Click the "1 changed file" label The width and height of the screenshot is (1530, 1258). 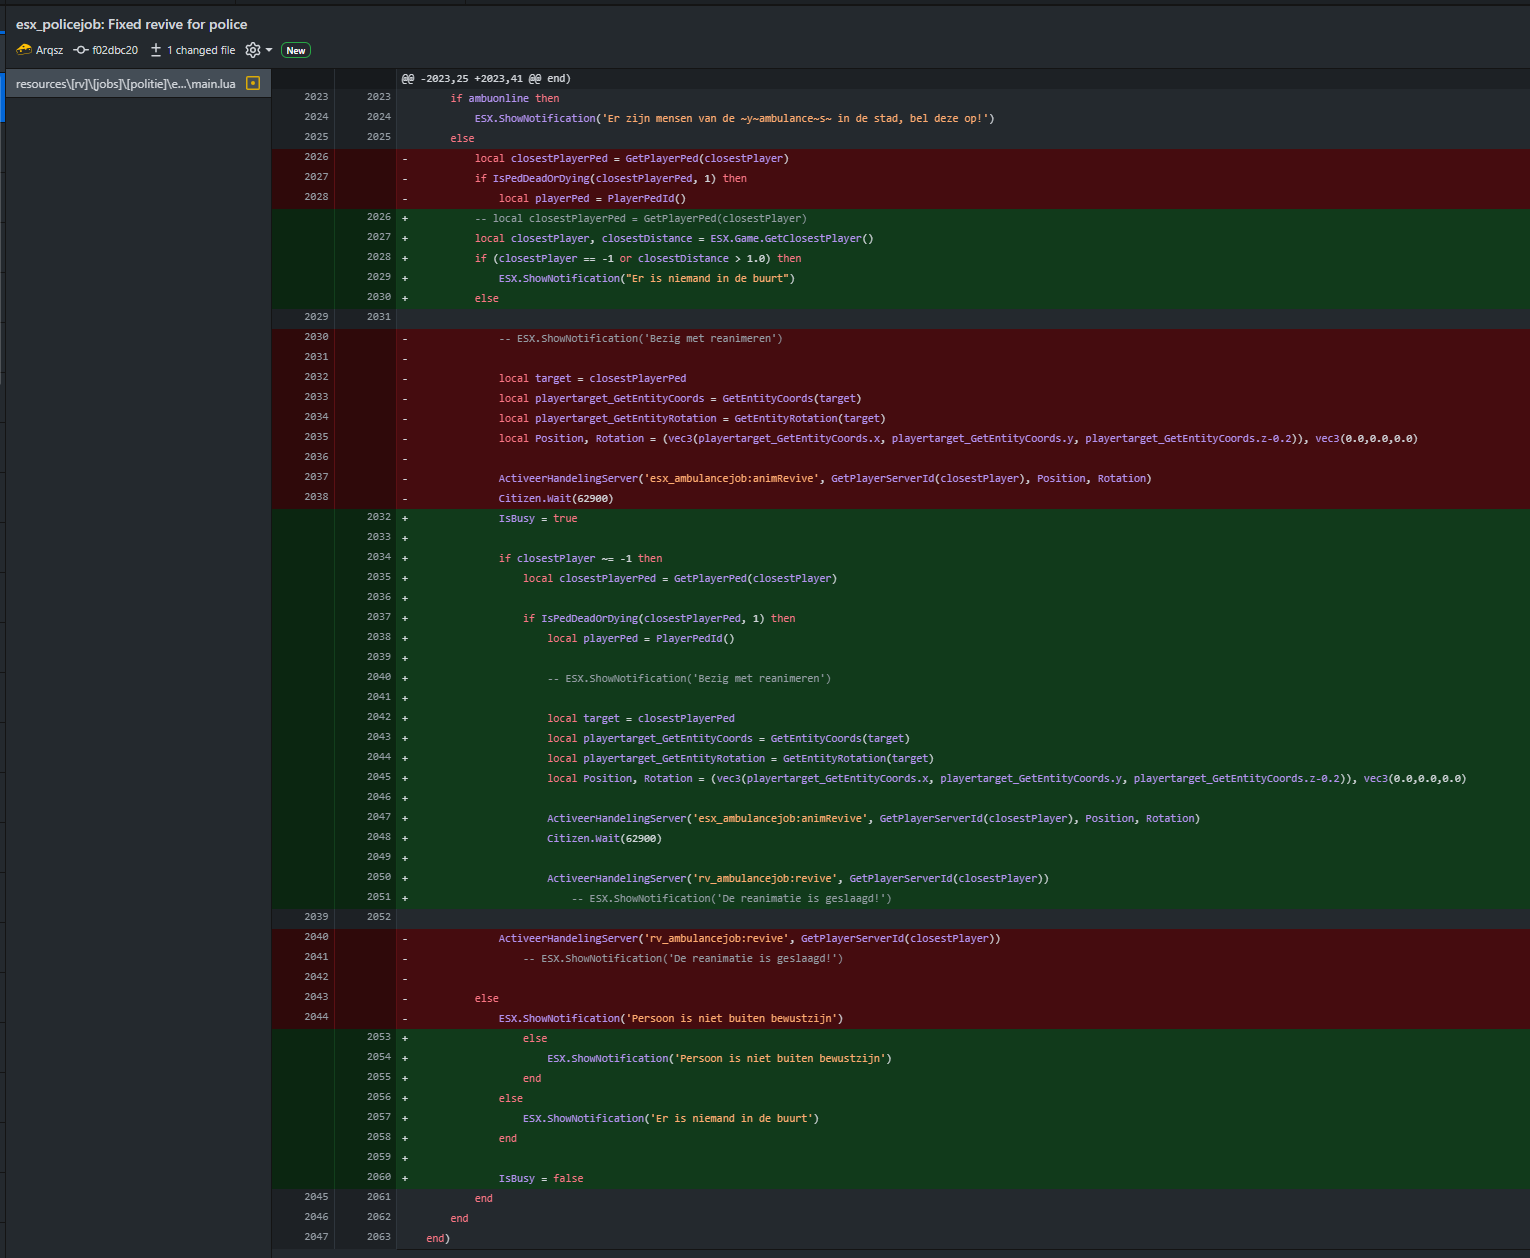coord(201,50)
